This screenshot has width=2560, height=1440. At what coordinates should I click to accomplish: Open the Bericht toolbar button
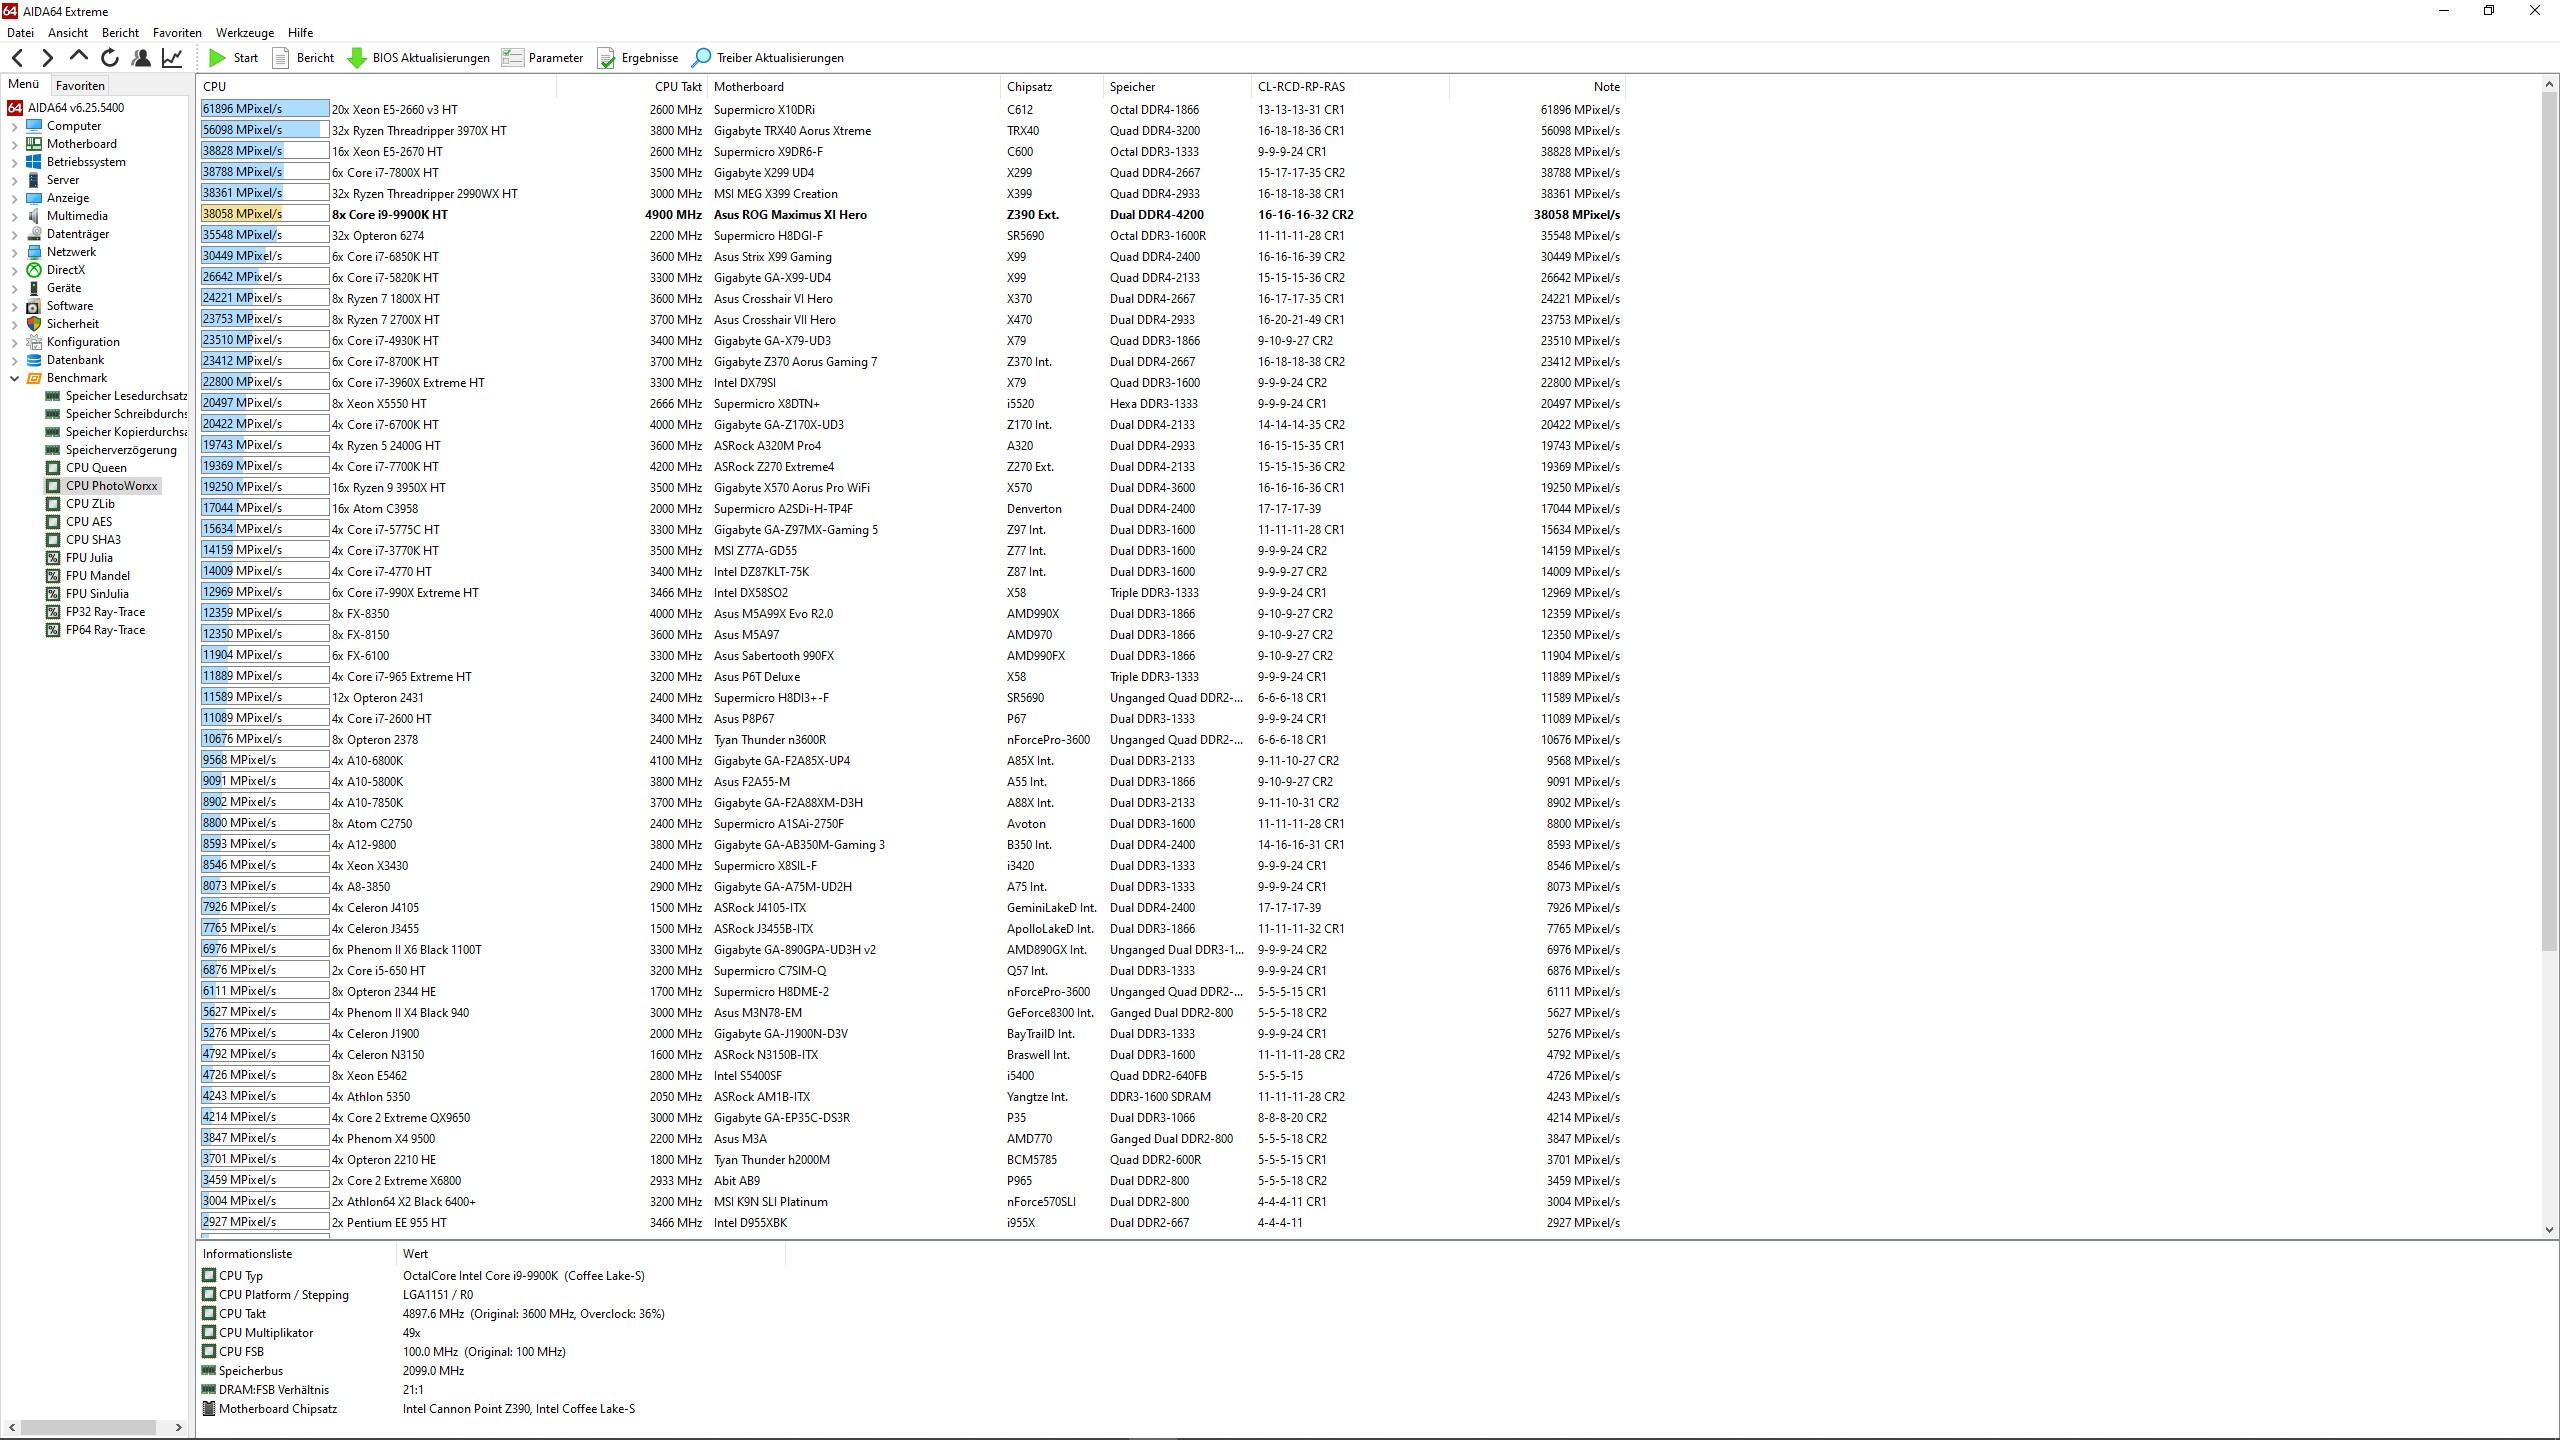pos(303,58)
